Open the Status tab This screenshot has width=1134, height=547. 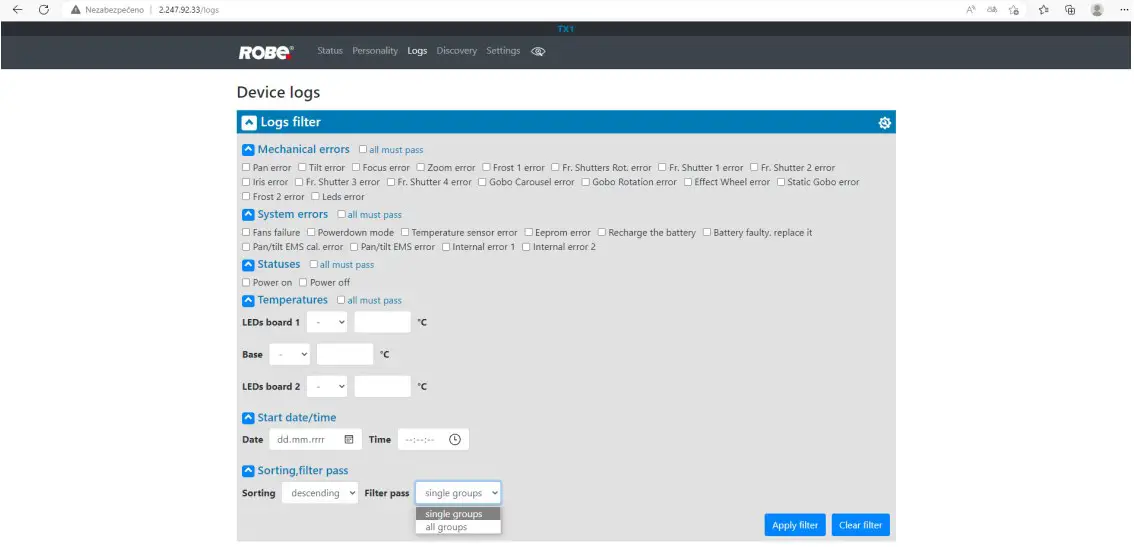[330, 51]
